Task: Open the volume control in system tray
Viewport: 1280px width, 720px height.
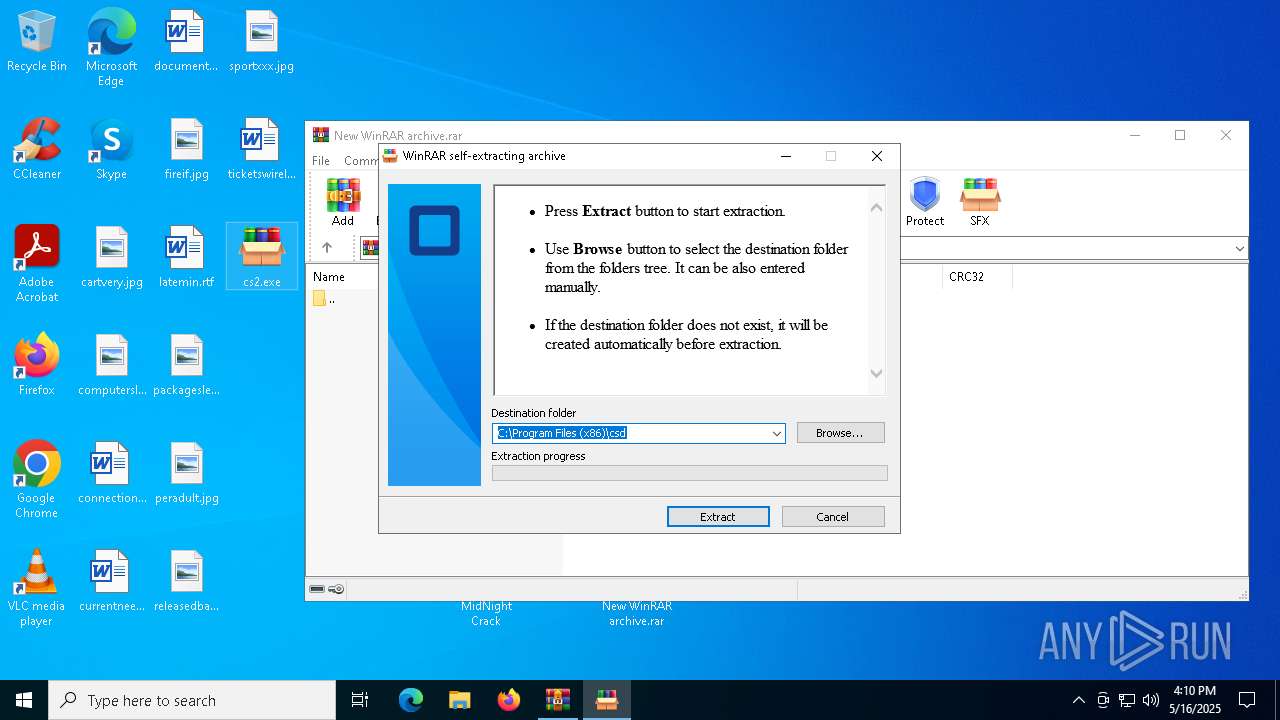Action: pos(1151,700)
